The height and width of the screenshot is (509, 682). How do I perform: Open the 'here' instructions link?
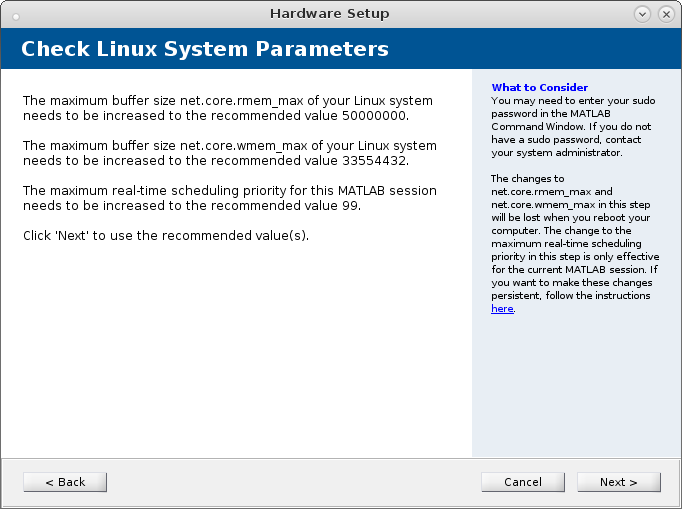point(502,309)
